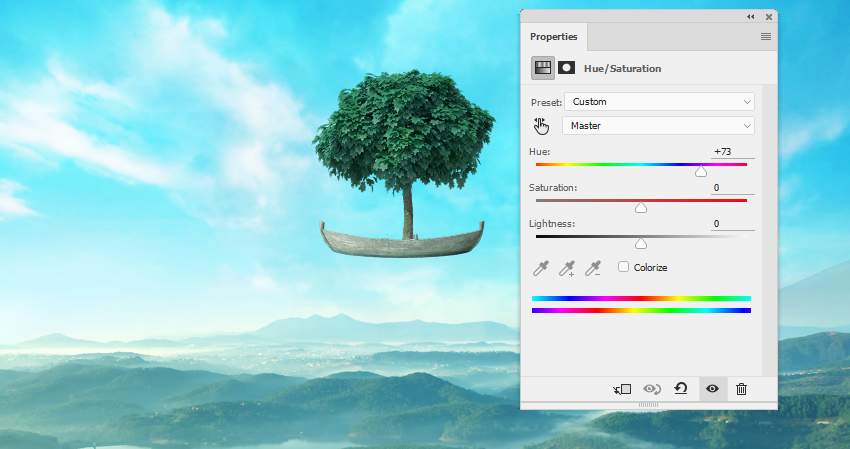Click the Hue value field +73
The width and height of the screenshot is (850, 449).
[x=732, y=152]
